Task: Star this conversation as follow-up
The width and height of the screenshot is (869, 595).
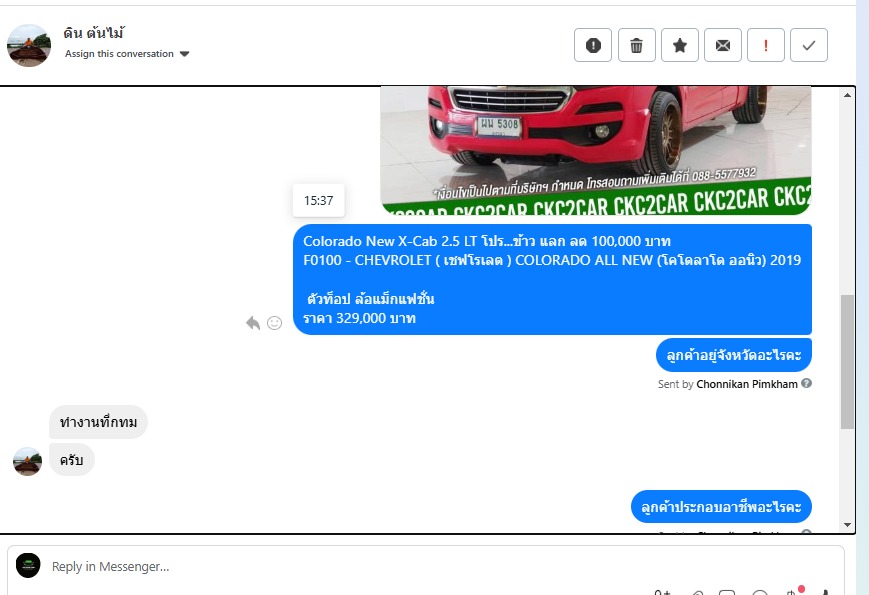Action: 679,45
